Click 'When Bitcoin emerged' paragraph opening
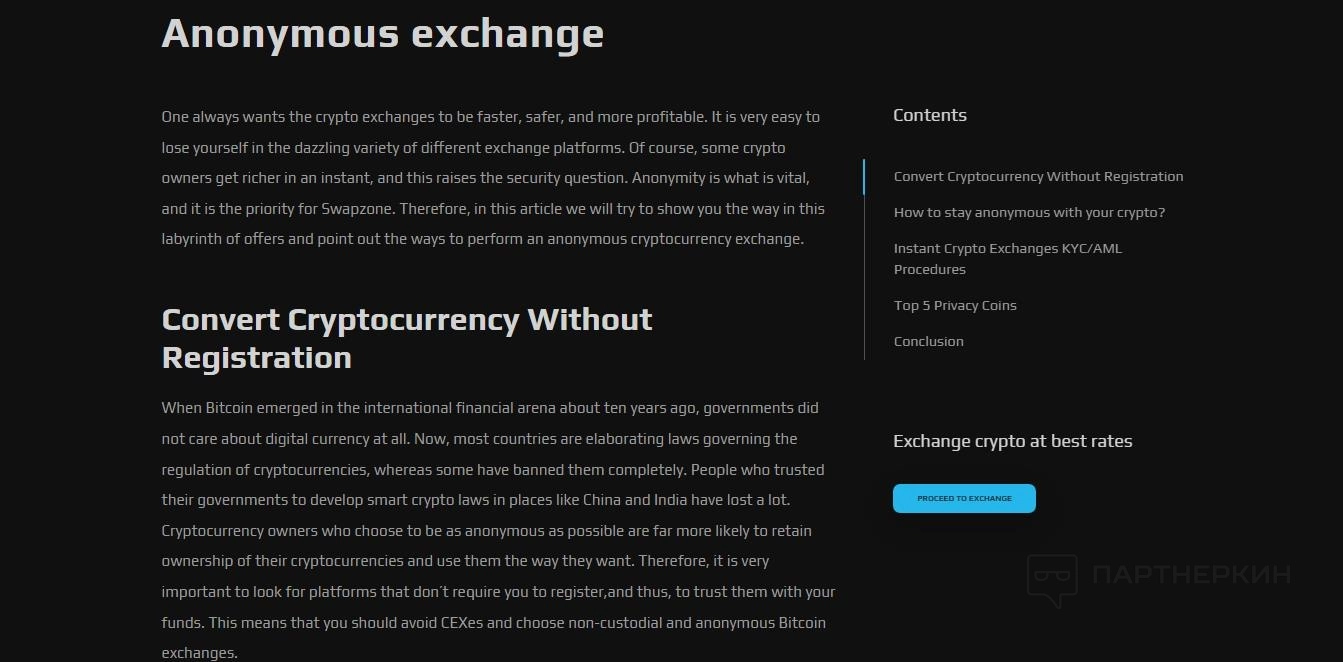The width and height of the screenshot is (1343, 662). [238, 408]
